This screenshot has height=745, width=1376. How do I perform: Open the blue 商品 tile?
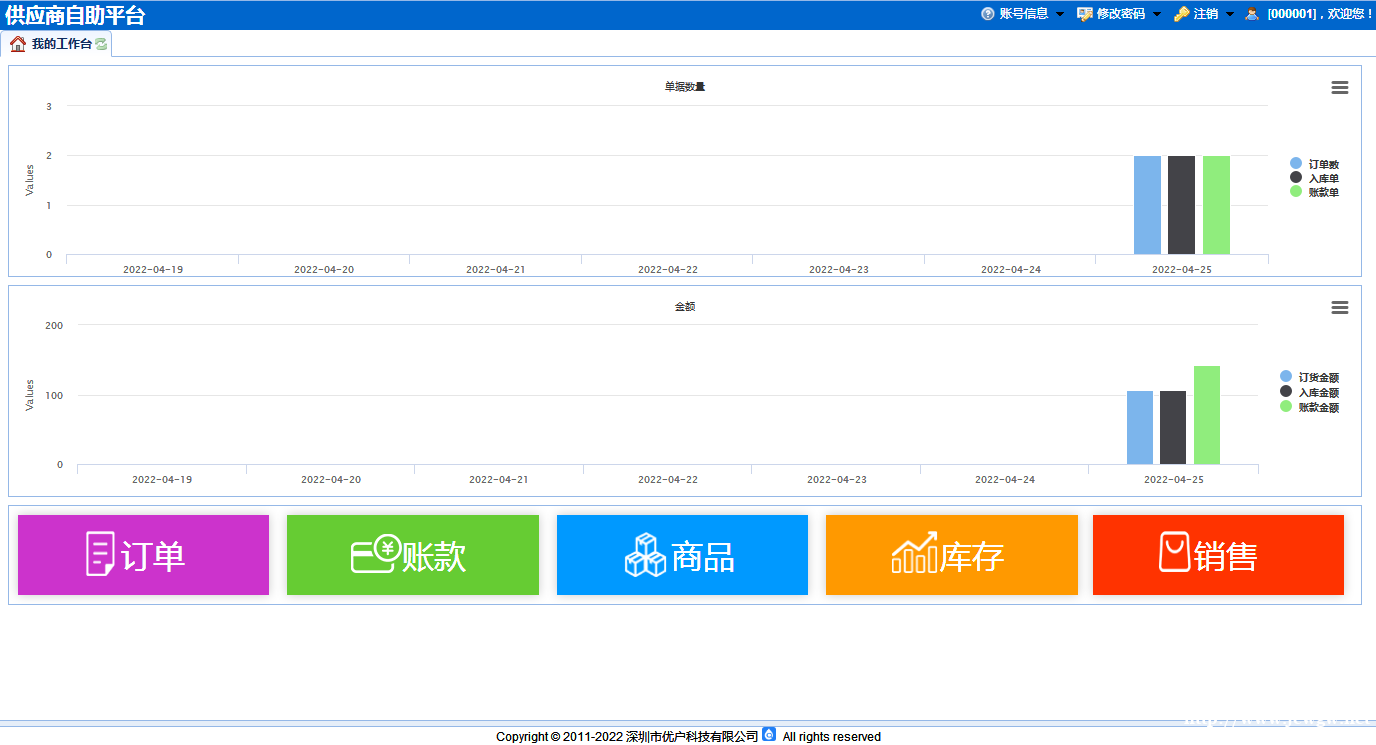point(682,555)
